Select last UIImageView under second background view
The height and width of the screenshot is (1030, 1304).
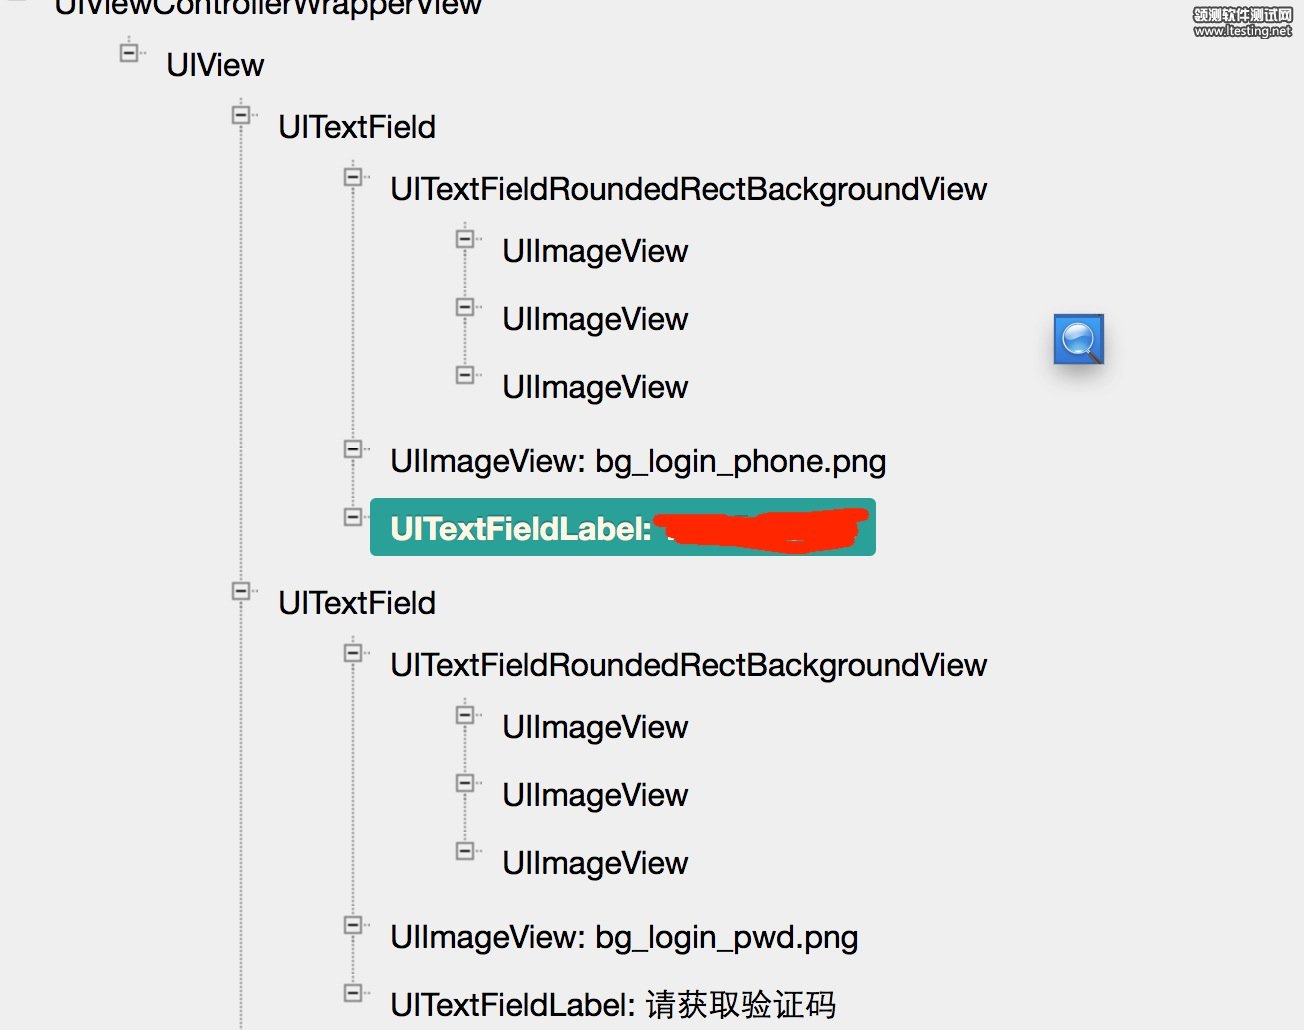point(595,863)
